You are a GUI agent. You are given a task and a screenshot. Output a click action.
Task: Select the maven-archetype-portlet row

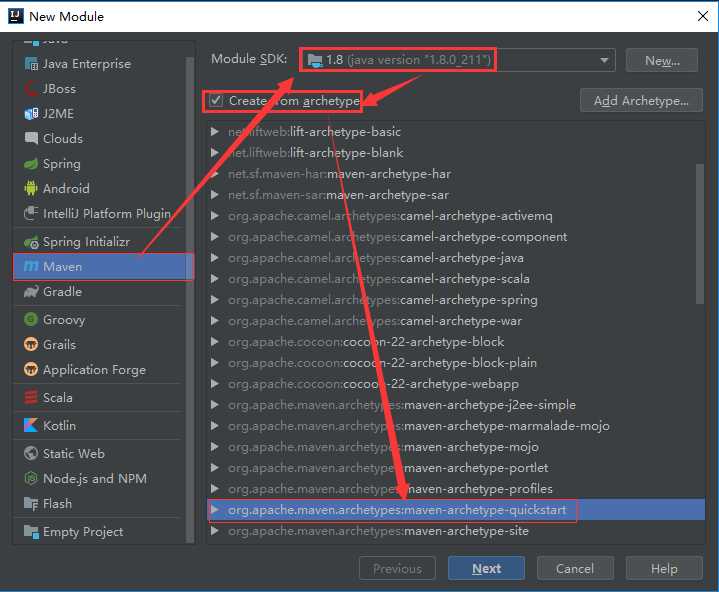pos(455,468)
